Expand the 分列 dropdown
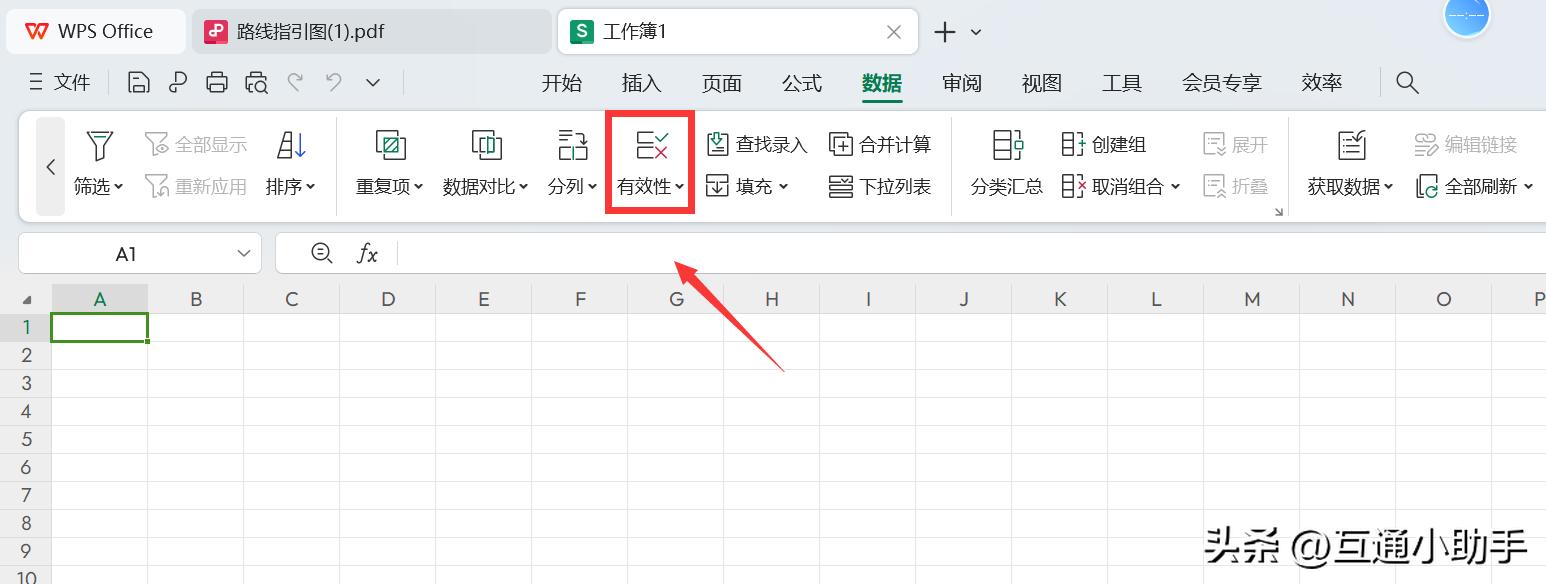1546x584 pixels. tap(593, 187)
